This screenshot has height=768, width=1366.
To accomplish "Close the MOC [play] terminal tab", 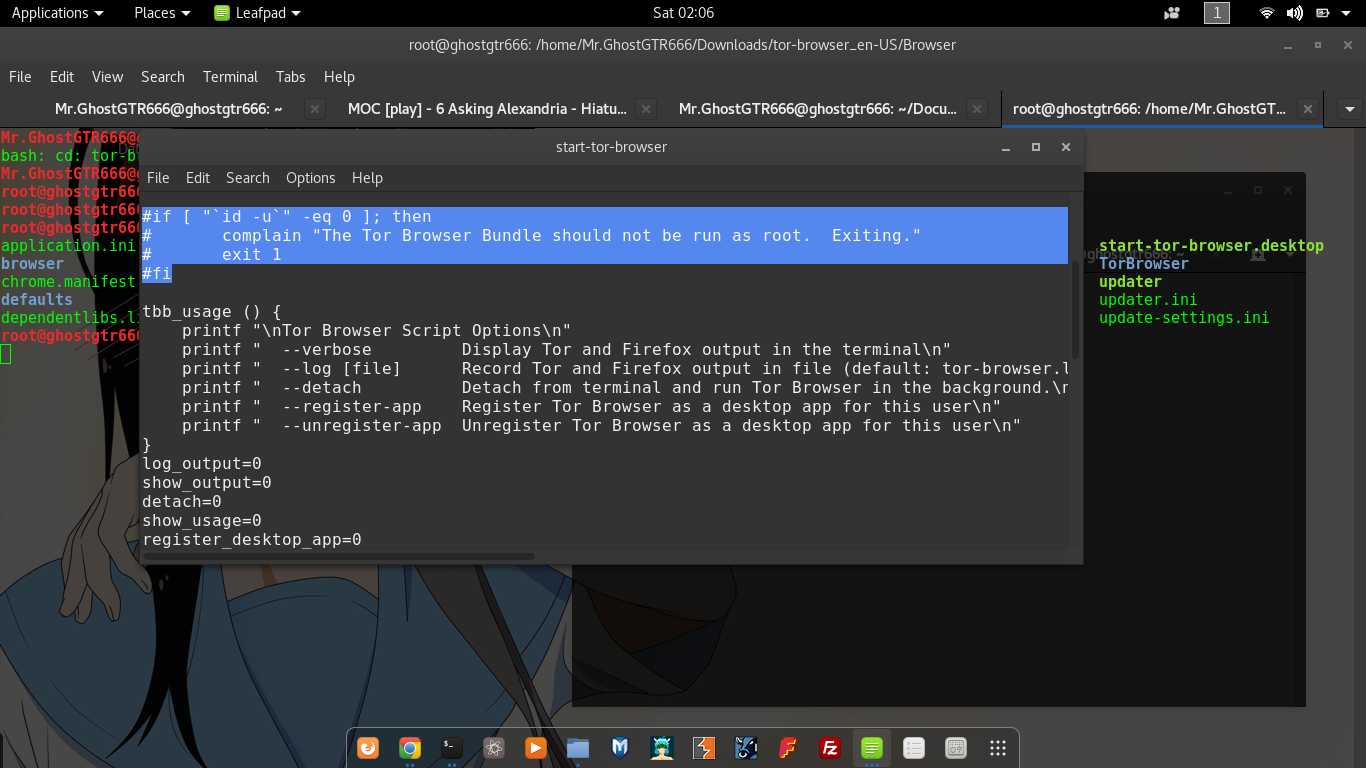I will (646, 109).
